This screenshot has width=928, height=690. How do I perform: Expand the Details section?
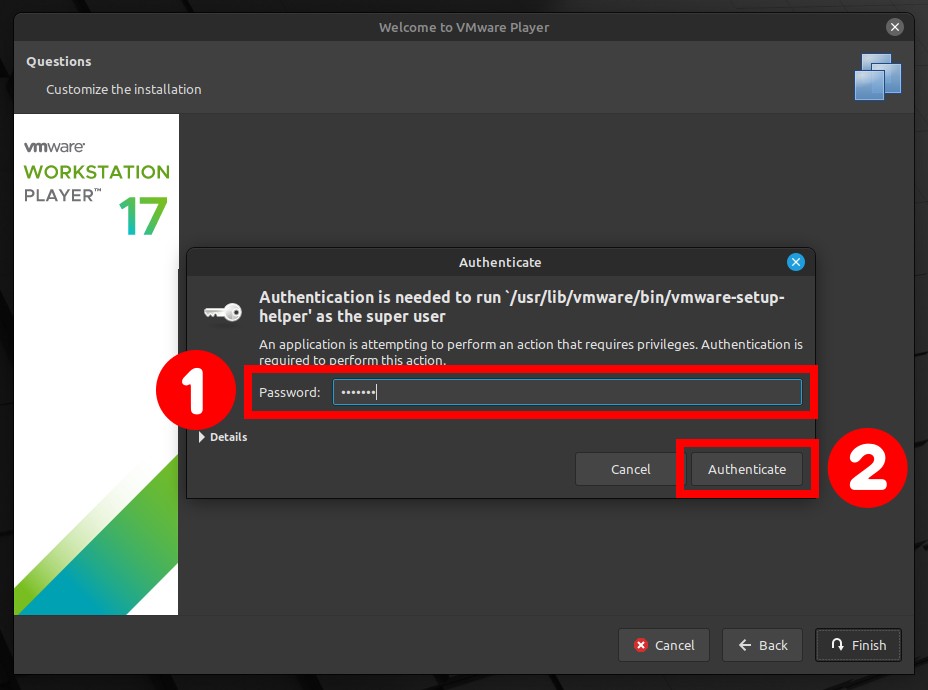pyautogui.click(x=223, y=437)
